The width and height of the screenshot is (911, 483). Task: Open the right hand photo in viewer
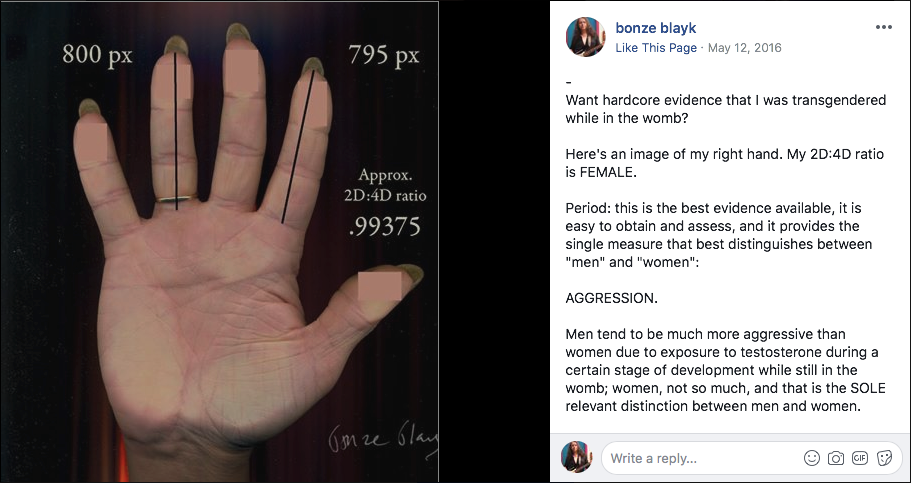219,241
